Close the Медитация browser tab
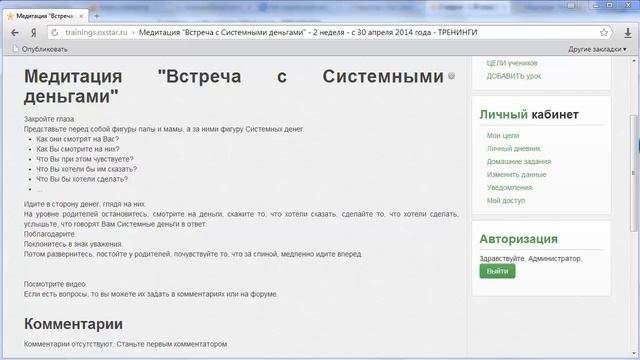The height and width of the screenshot is (360, 640). 81,16
